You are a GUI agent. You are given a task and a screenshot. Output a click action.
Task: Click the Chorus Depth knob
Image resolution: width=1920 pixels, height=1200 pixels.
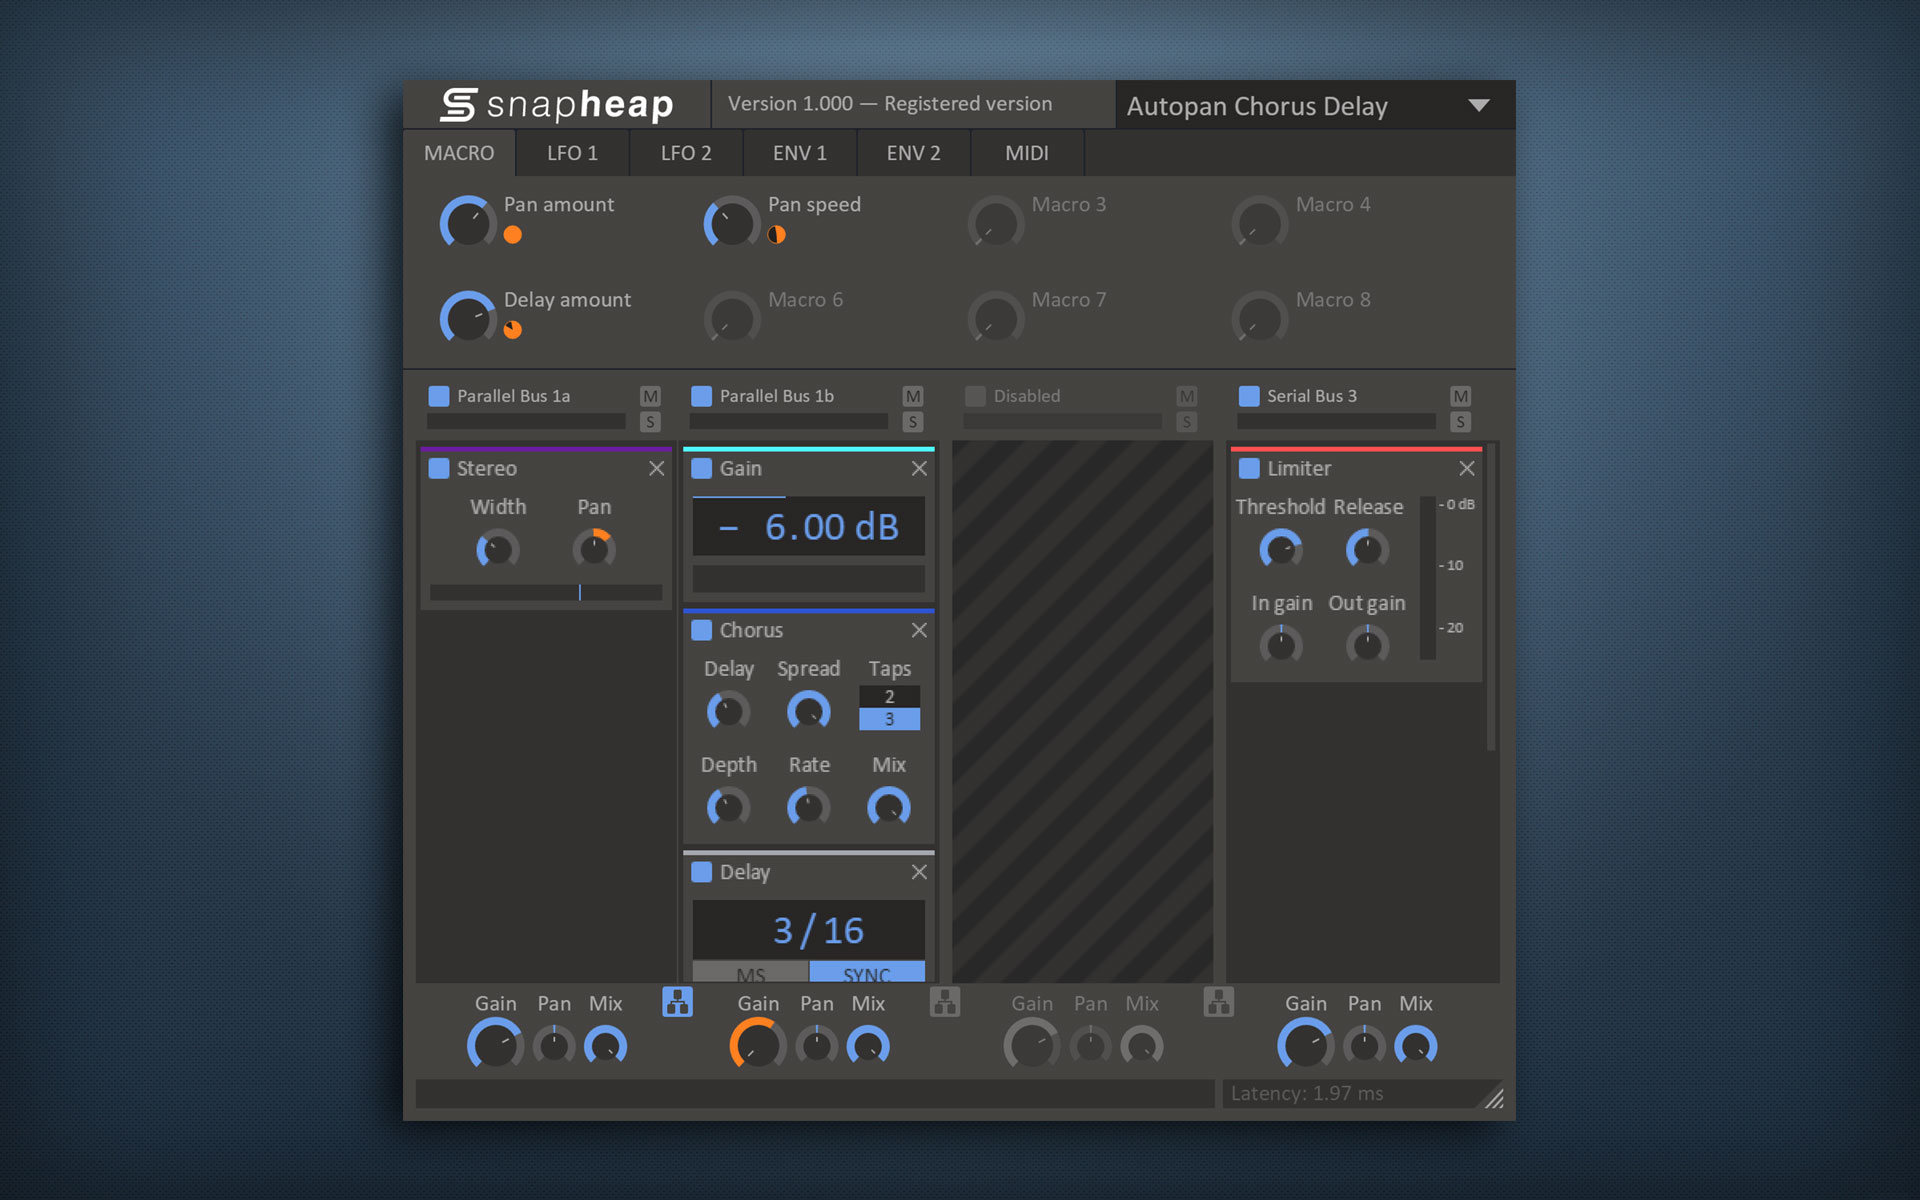point(728,807)
